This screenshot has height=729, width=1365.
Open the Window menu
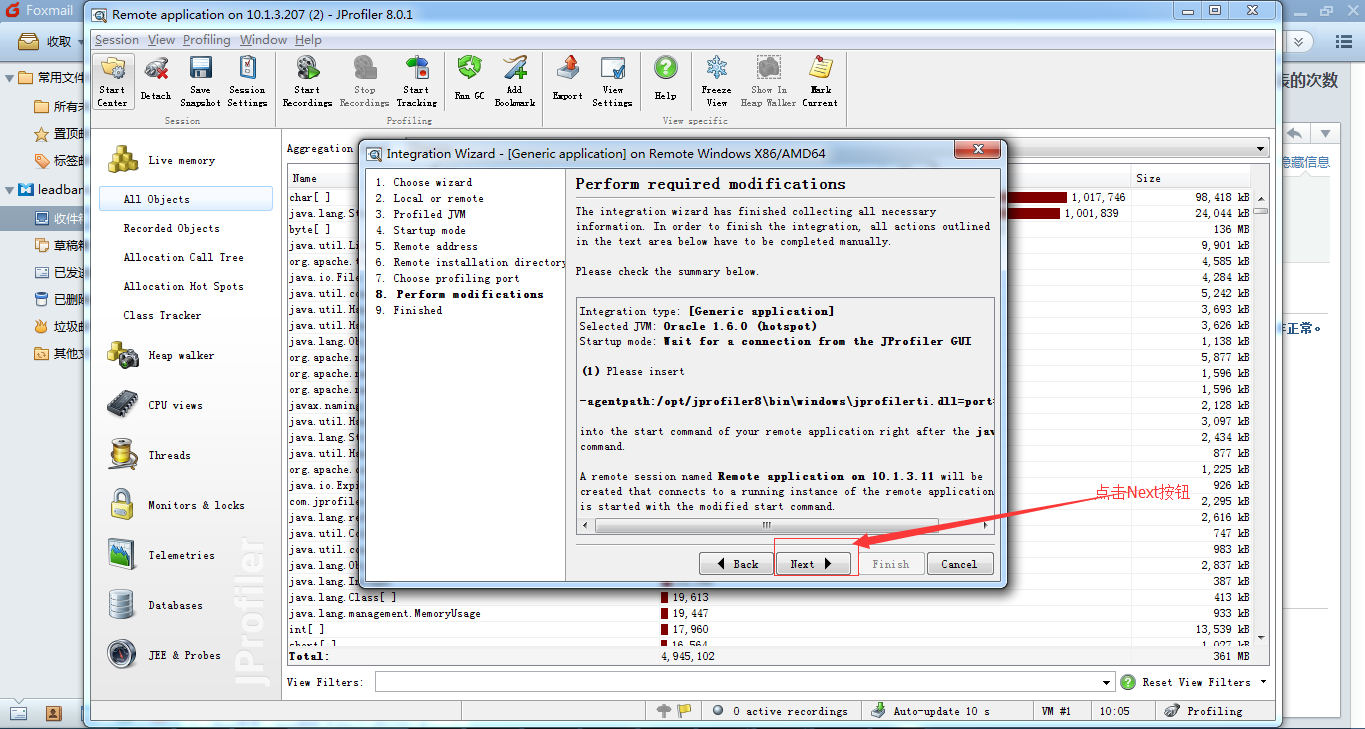263,40
